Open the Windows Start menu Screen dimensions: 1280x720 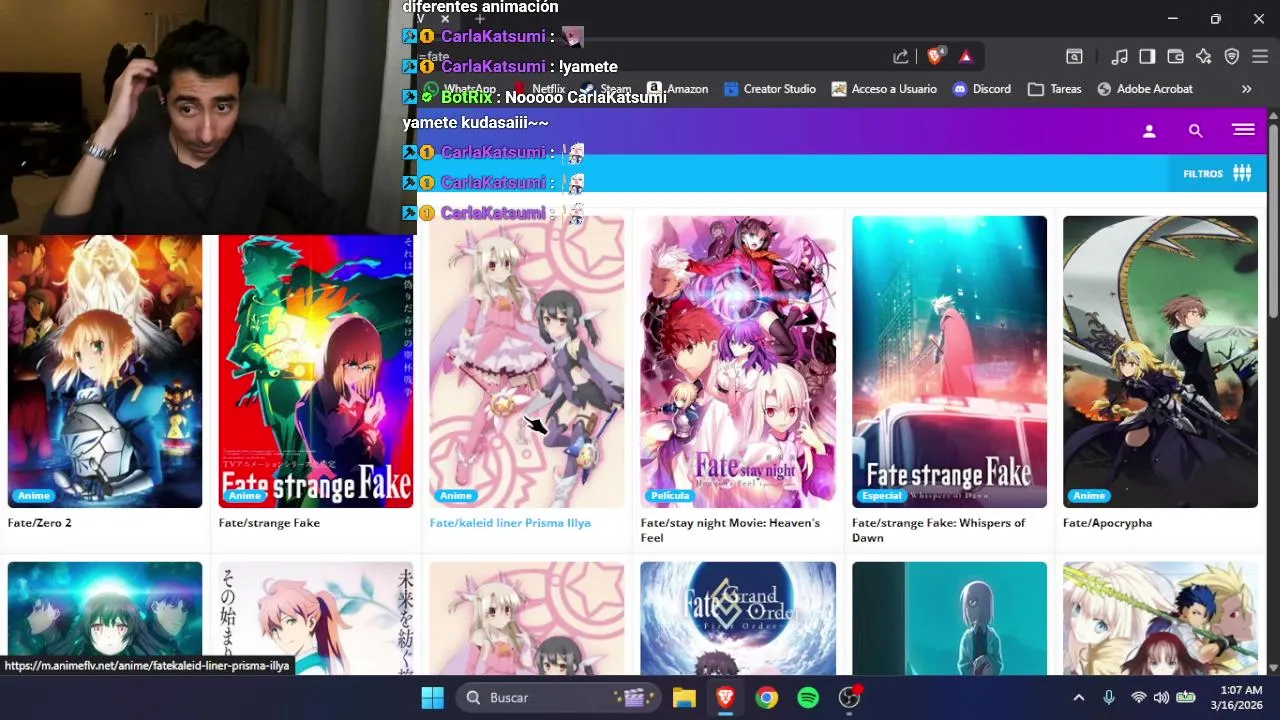click(432, 697)
